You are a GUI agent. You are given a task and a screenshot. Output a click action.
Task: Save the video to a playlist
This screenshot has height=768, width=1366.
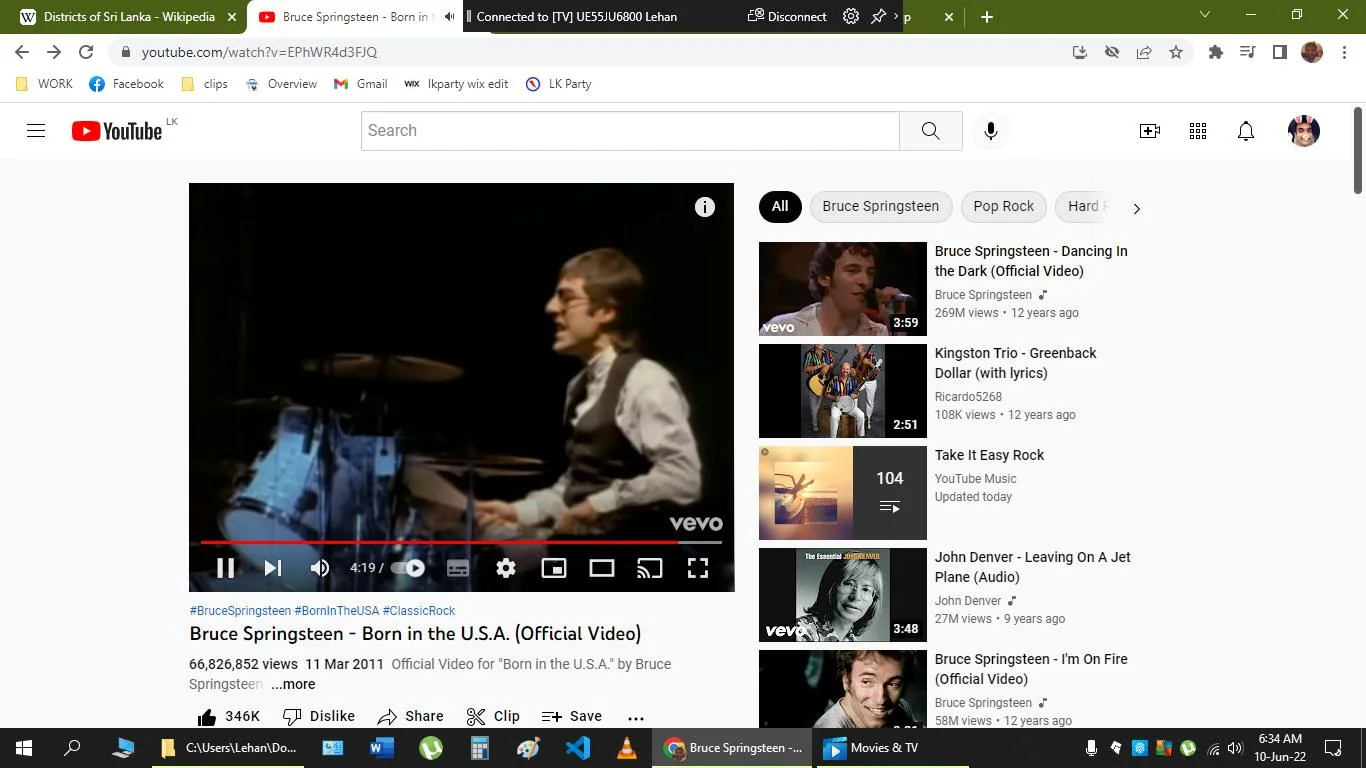[571, 716]
